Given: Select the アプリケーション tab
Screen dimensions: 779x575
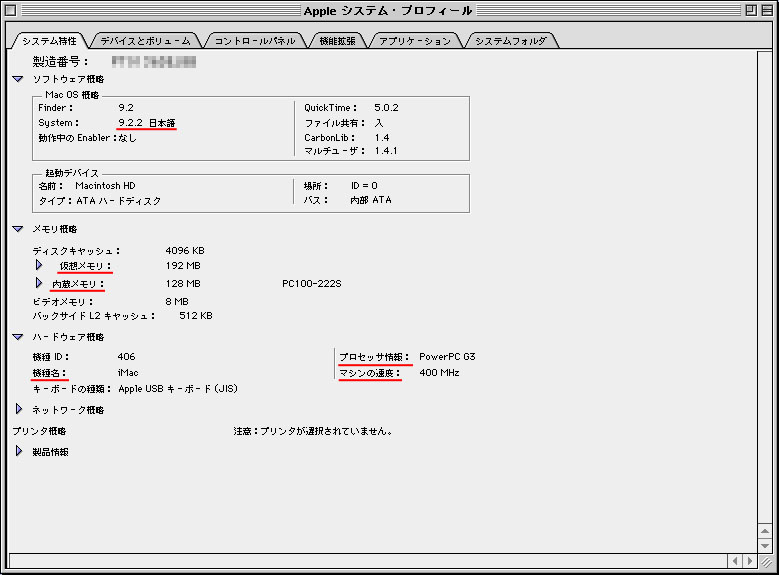Looking at the screenshot, I should click(x=415, y=41).
